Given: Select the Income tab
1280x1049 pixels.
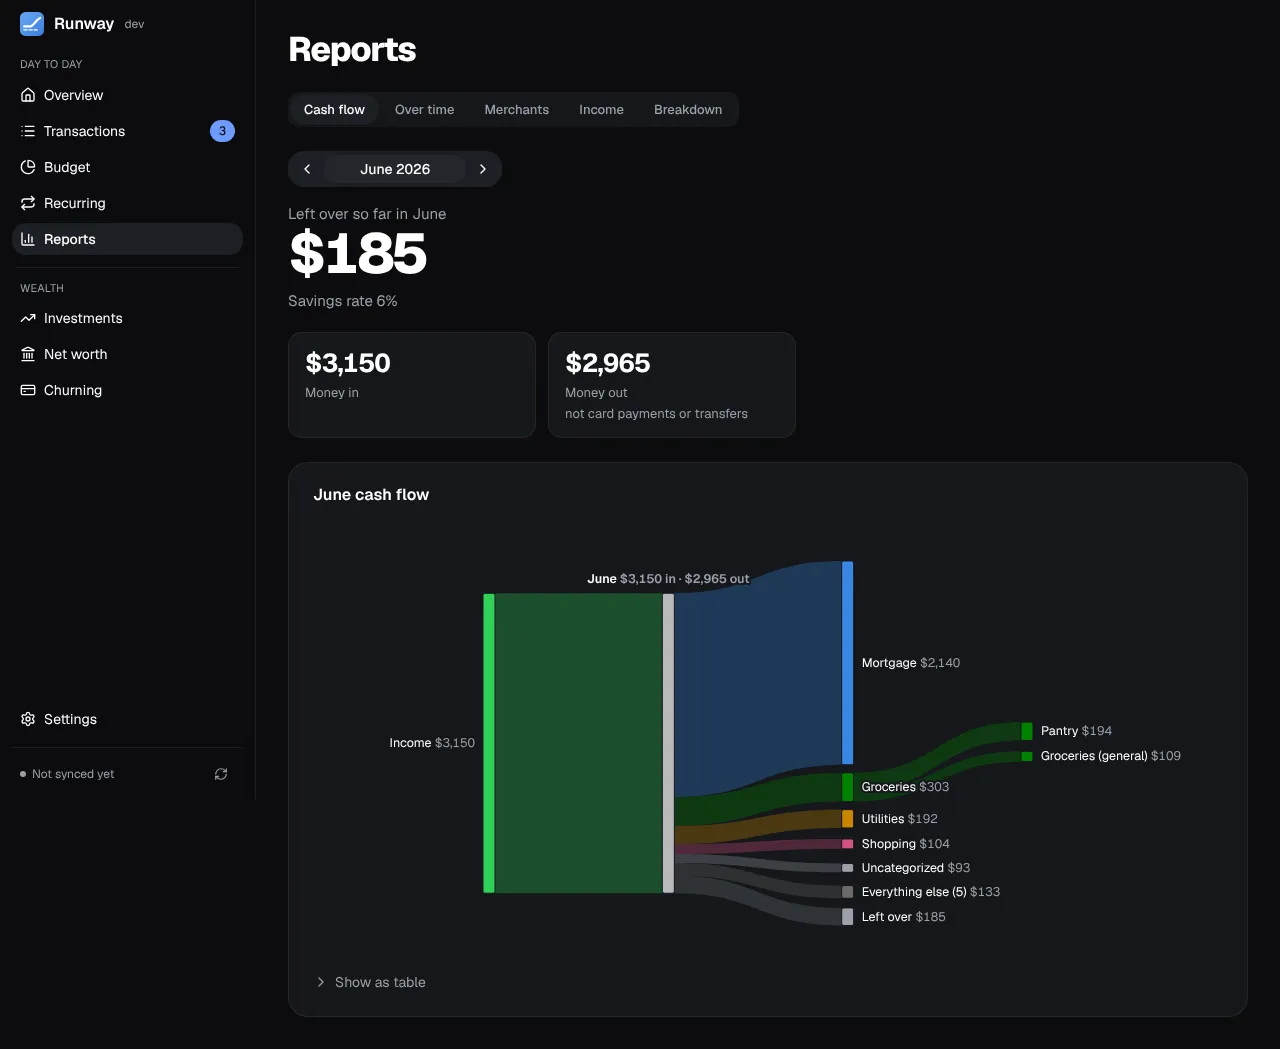Looking at the screenshot, I should [601, 110].
